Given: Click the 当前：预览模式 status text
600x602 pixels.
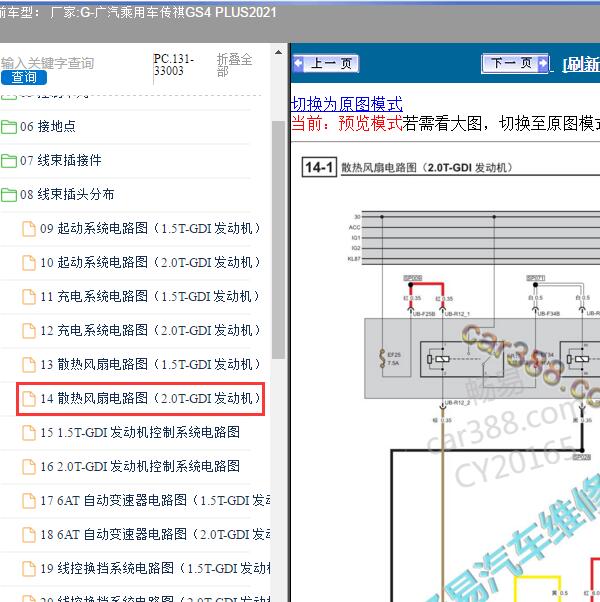Looking at the screenshot, I should pos(347,123).
